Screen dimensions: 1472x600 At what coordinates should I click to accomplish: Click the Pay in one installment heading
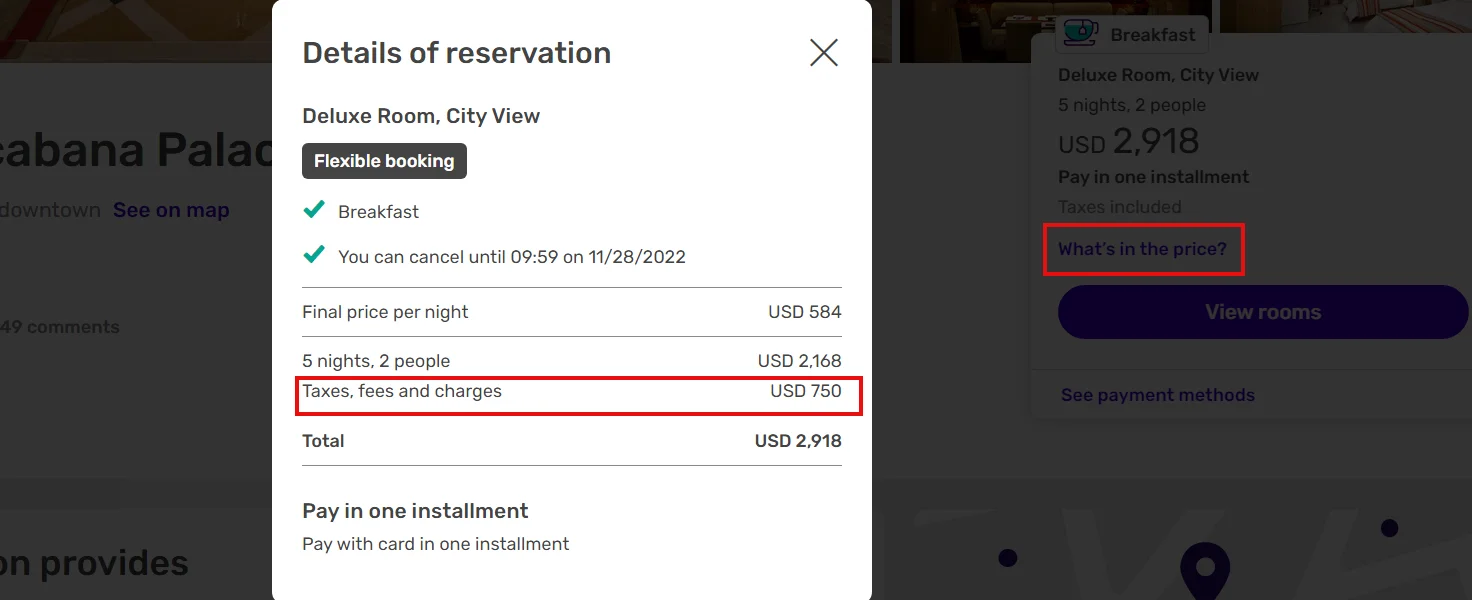coord(415,511)
